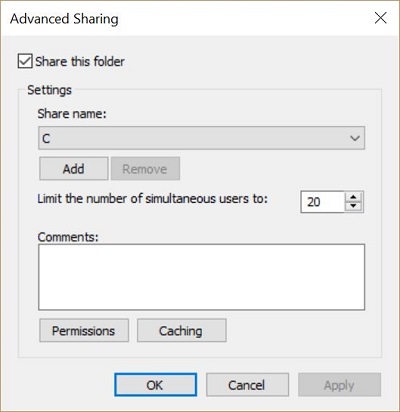Click inside the Comments text box
Image resolution: width=400 pixels, height=412 pixels.
201,277
